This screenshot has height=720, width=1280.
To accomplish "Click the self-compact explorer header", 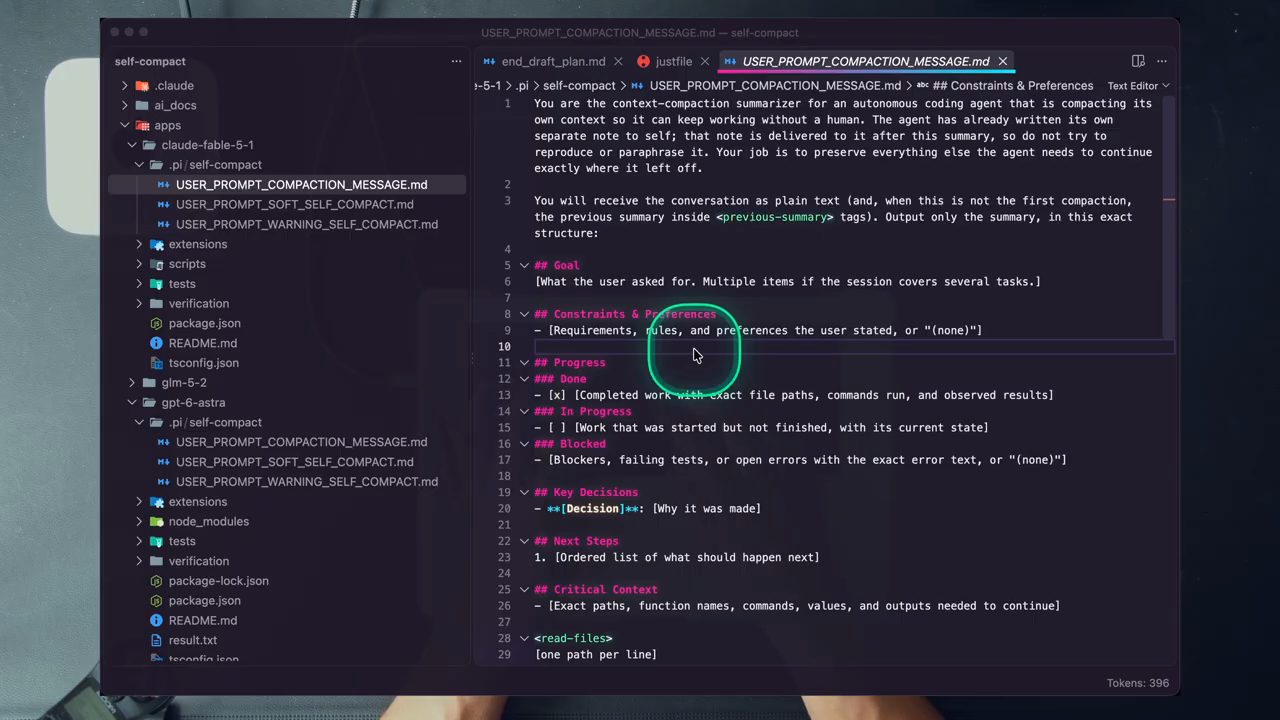I will pos(150,61).
